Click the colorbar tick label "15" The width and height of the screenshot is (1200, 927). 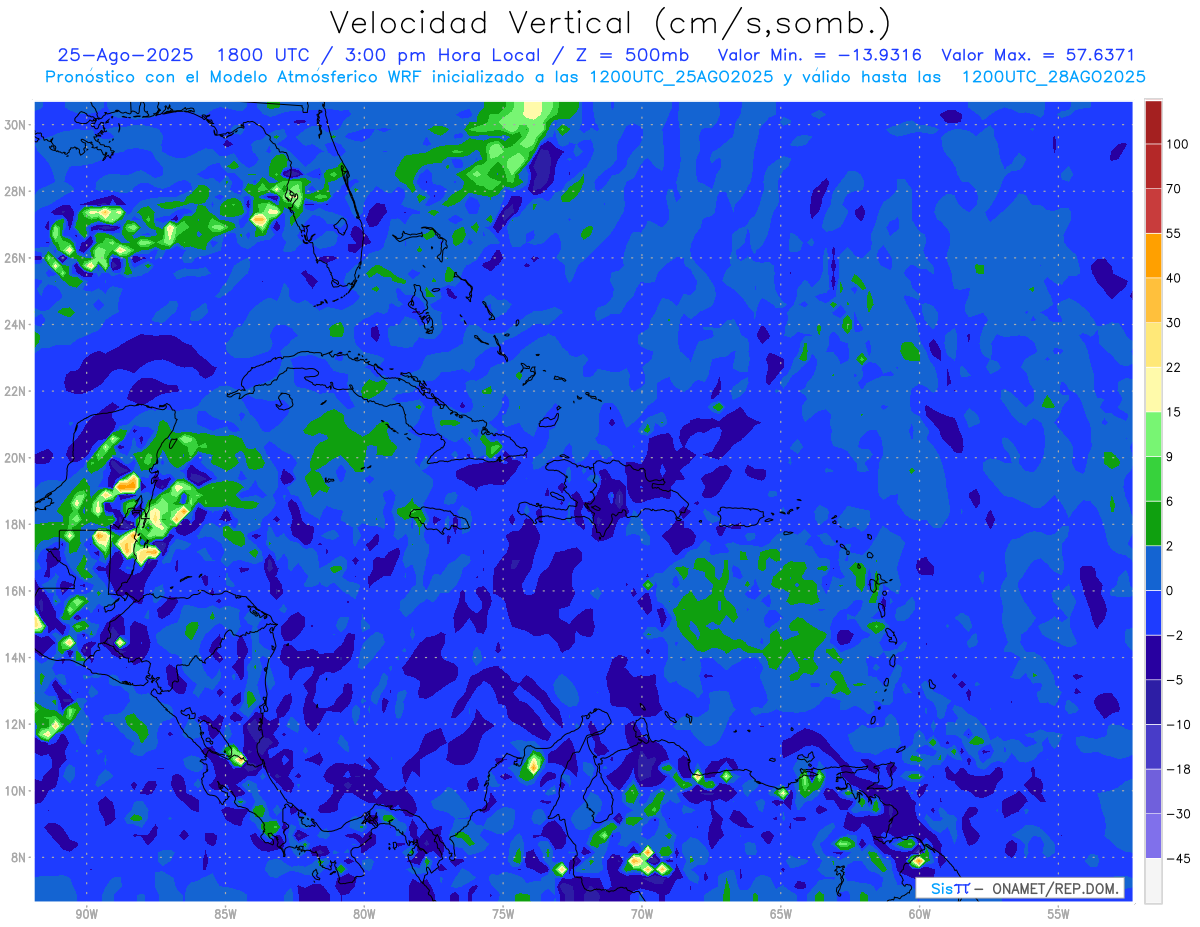(1174, 412)
